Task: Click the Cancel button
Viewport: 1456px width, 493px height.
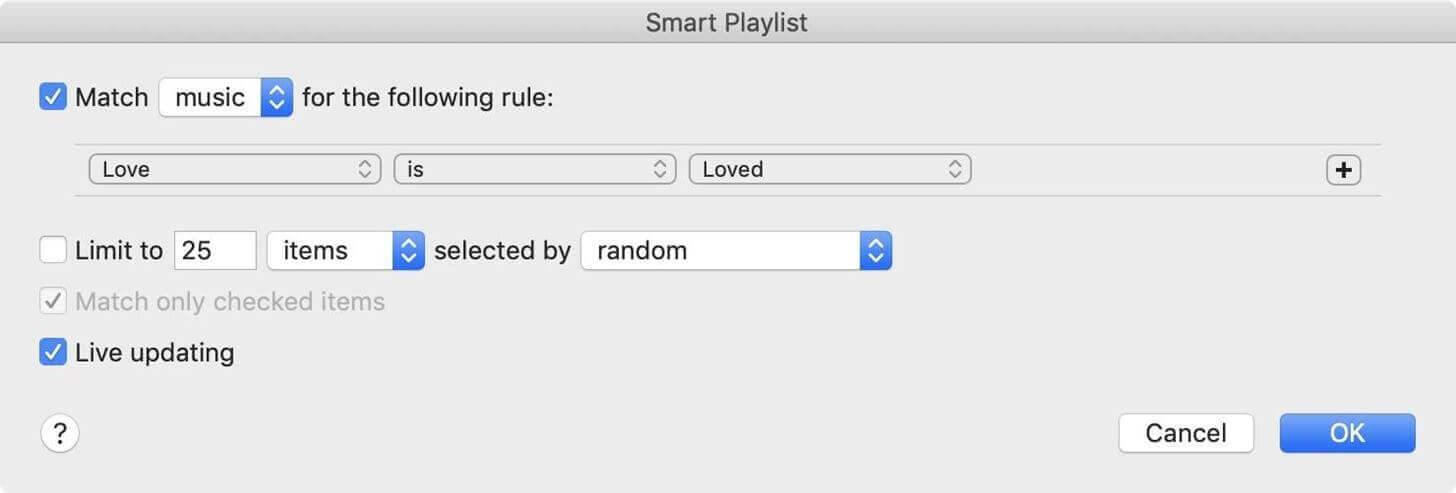Action: 1186,433
